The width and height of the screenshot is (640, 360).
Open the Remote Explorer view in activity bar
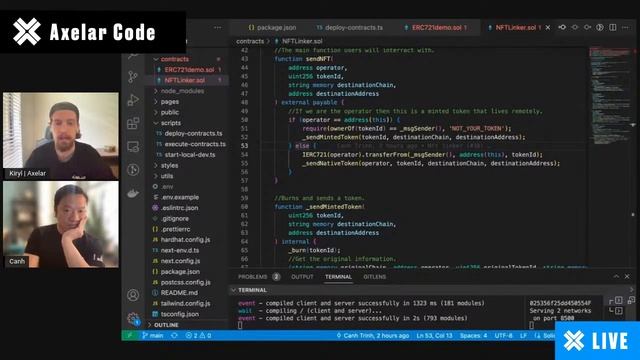click(x=133, y=146)
